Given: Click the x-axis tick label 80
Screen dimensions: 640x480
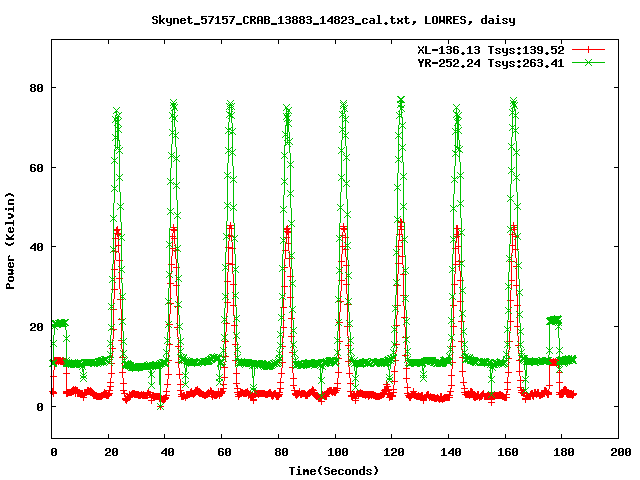Looking at the screenshot, I should point(281,452).
